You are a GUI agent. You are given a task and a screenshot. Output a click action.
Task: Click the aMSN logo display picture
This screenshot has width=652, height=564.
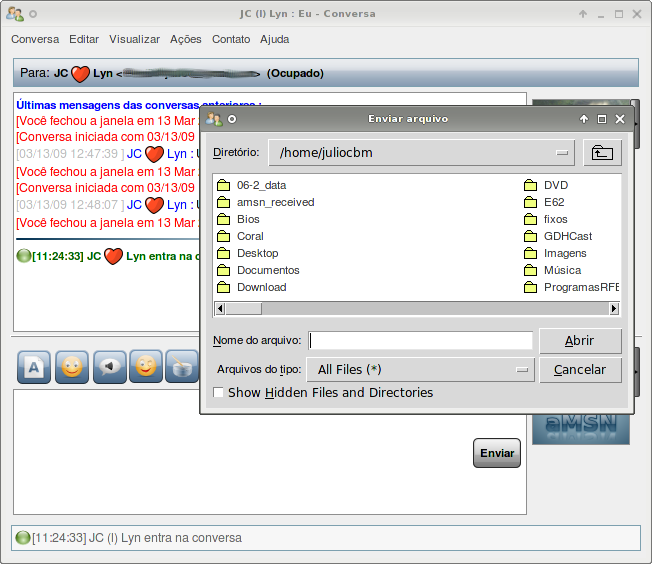point(581,429)
